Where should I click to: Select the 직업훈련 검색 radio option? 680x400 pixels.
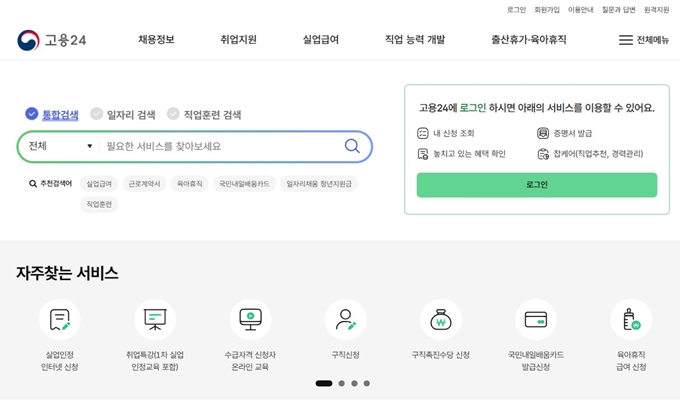point(173,114)
